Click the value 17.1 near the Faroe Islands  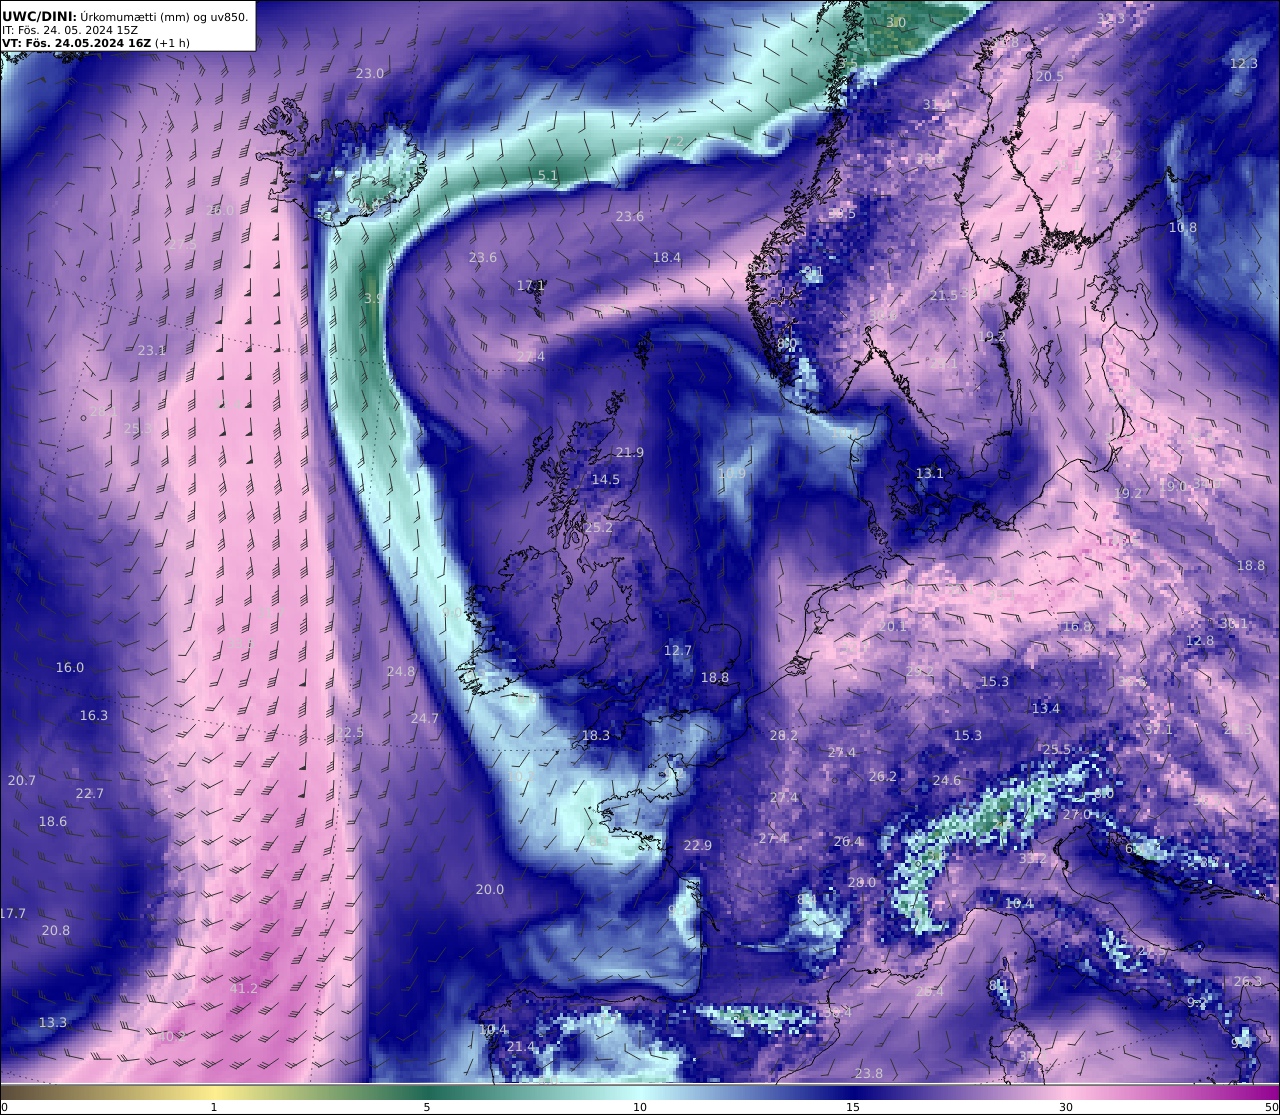tap(531, 286)
